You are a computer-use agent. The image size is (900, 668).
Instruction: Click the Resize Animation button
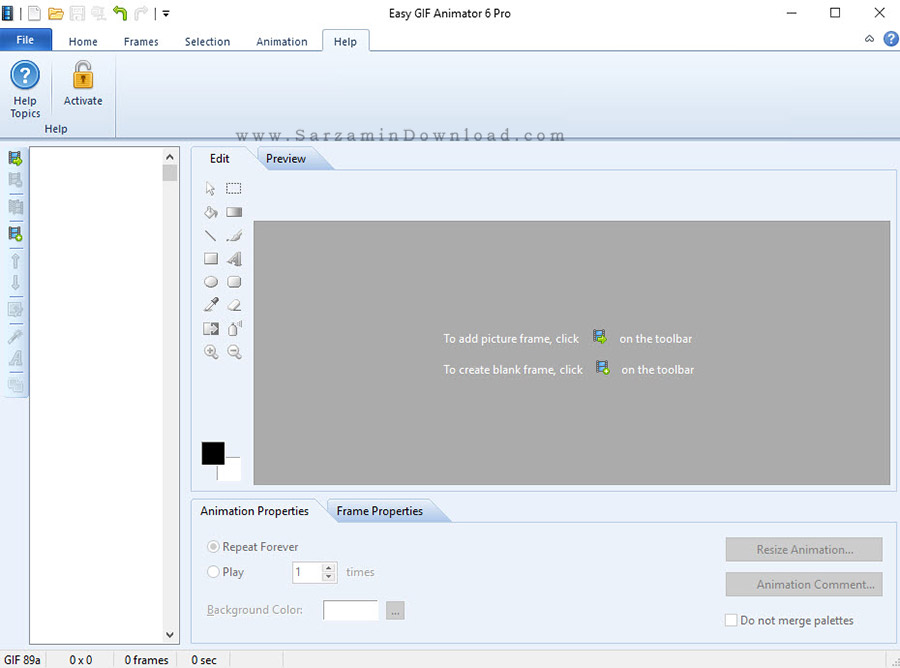pos(804,549)
